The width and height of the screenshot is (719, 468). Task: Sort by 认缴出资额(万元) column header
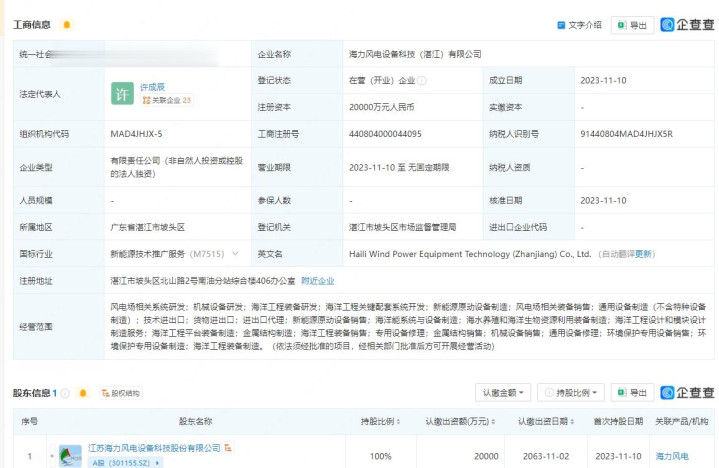coord(460,421)
